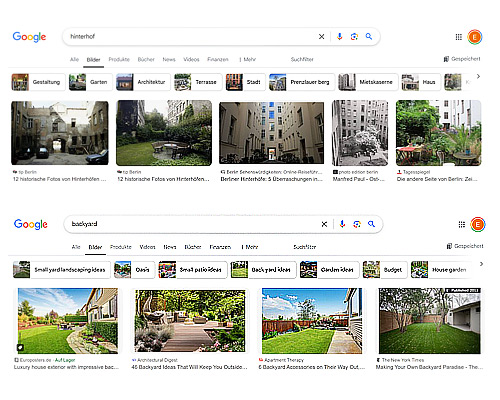The width and height of the screenshot is (500, 400).
Task: Switch to Produkte tab in hinterhof results
Action: pyautogui.click(x=119, y=59)
